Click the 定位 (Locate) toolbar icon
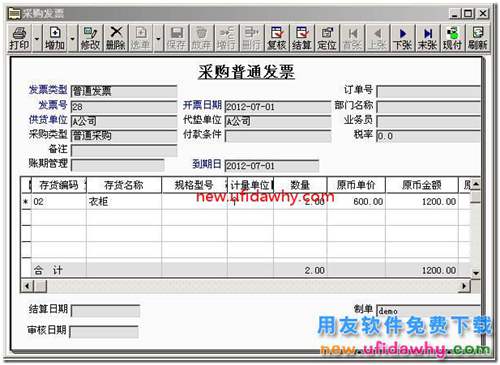The height and width of the screenshot is (365, 500). click(x=327, y=38)
